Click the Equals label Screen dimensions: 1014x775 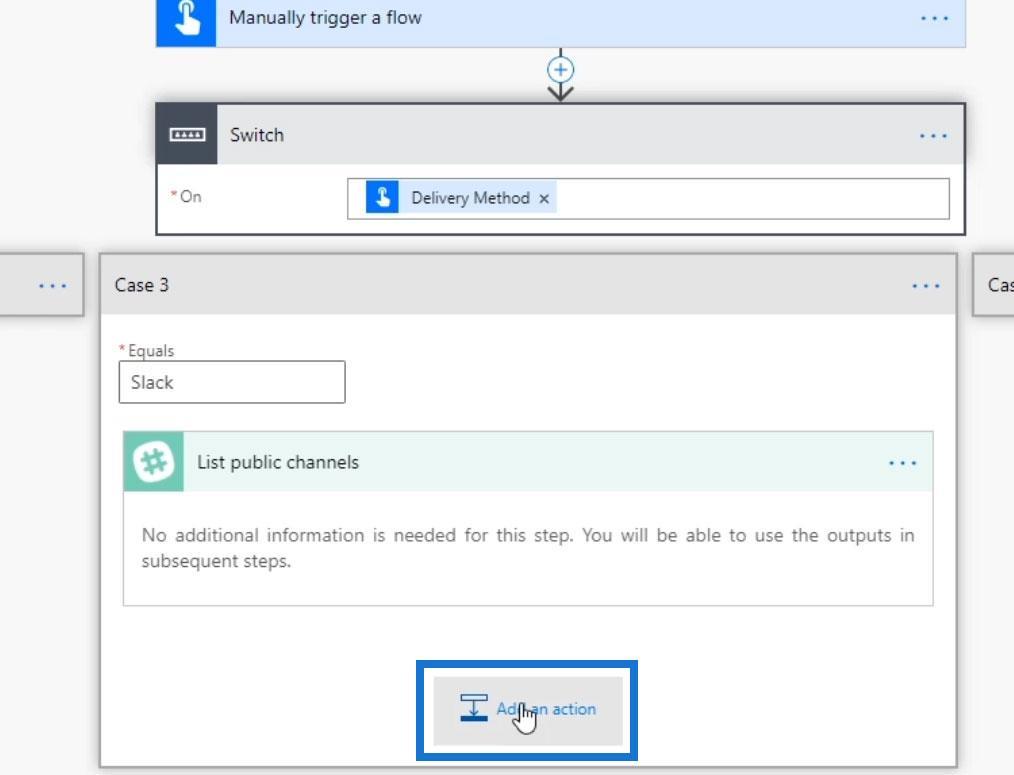pyautogui.click(x=151, y=351)
